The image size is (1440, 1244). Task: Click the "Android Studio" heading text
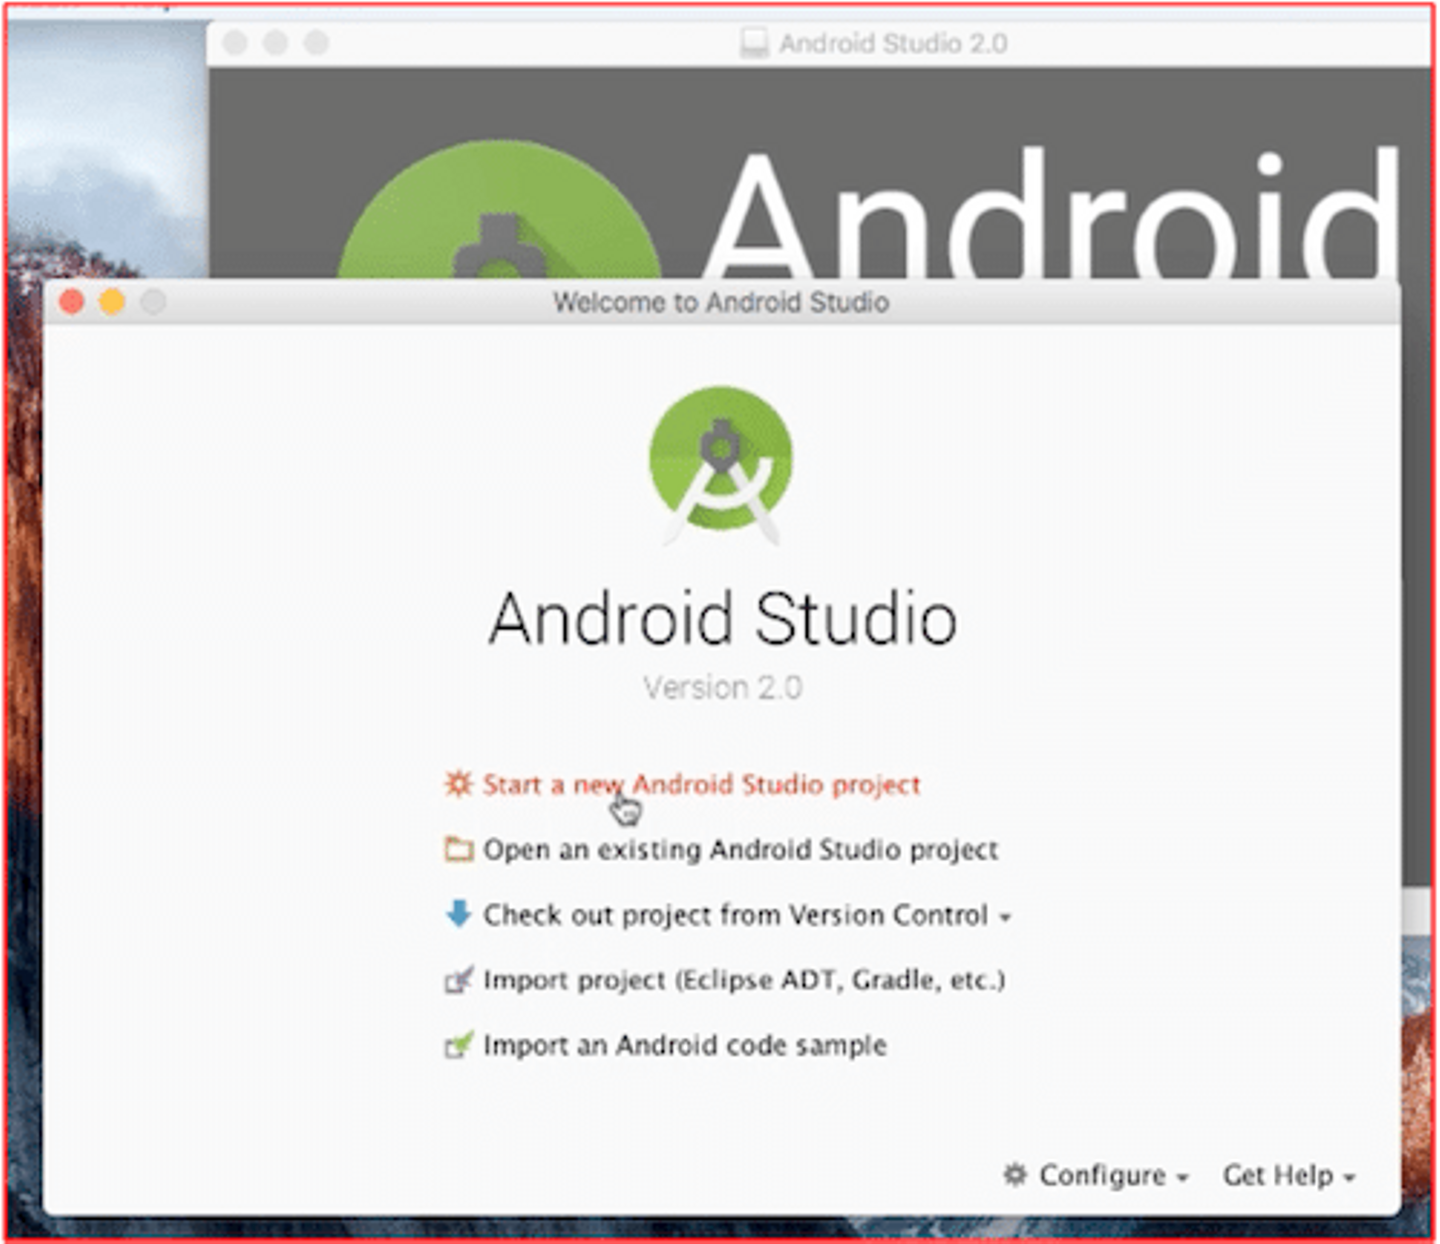tap(722, 618)
